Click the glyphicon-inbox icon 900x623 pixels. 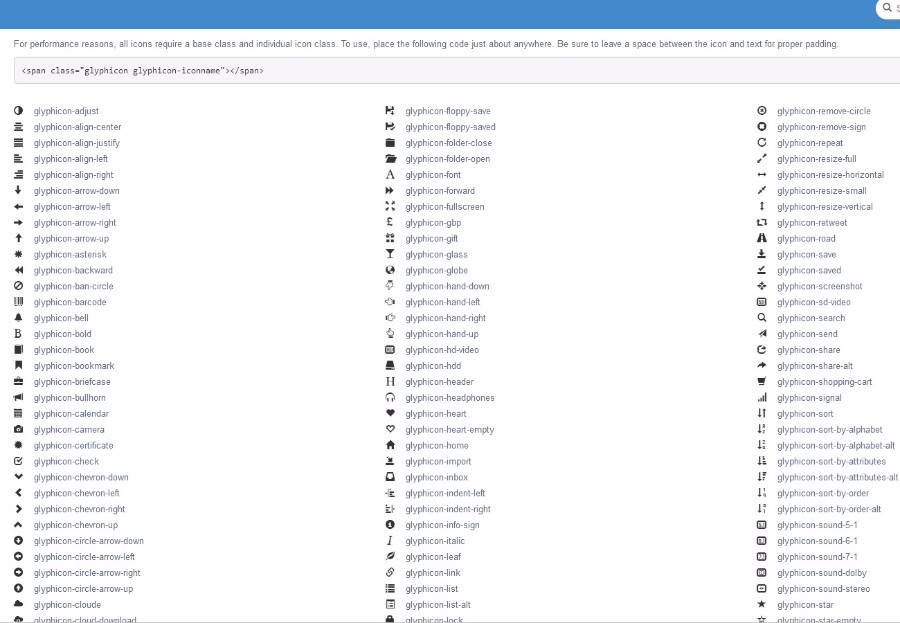click(390, 477)
